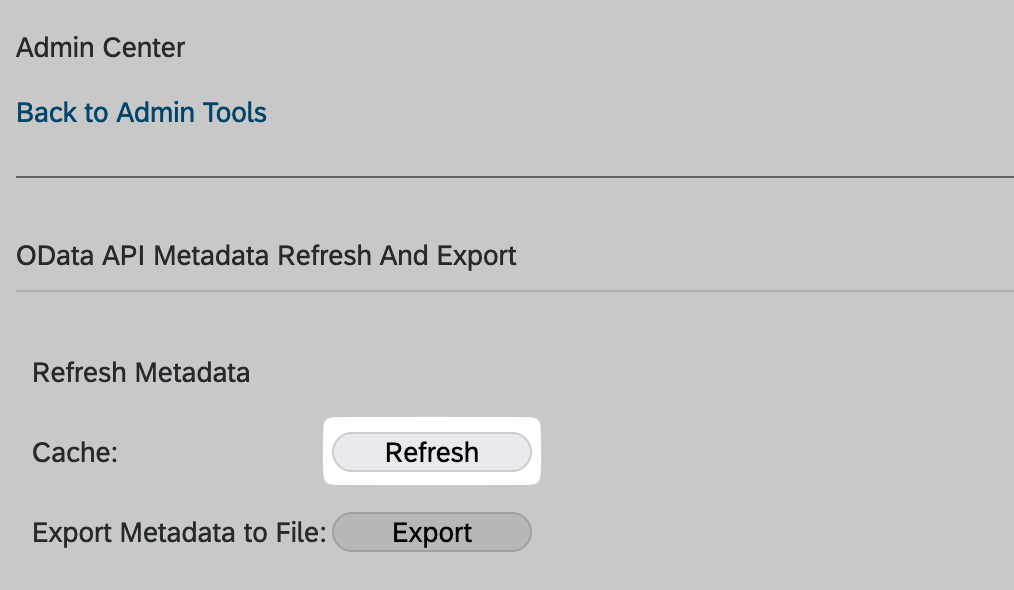Screen dimensions: 1014x590
Task: Open the Back to Admin Tools link
Action: [x=141, y=113]
